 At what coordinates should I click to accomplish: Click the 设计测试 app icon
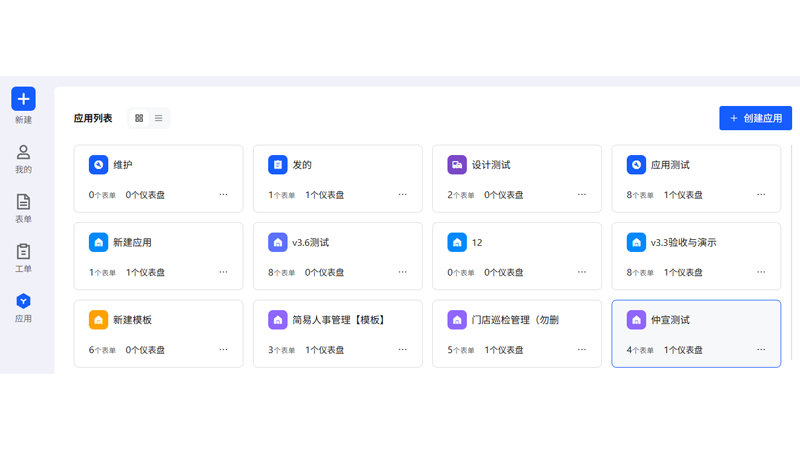pos(457,165)
